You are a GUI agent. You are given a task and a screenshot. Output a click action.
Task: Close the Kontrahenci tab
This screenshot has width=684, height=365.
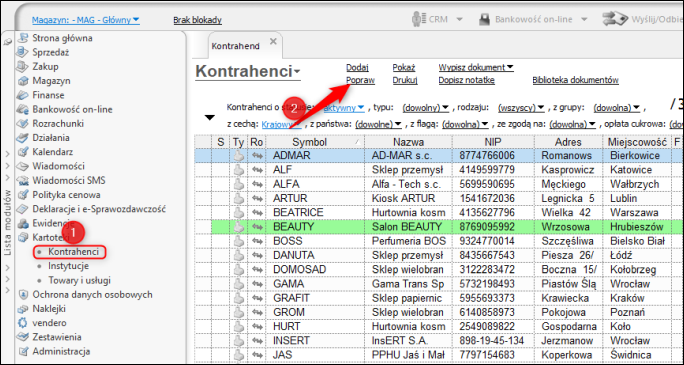[273, 41]
